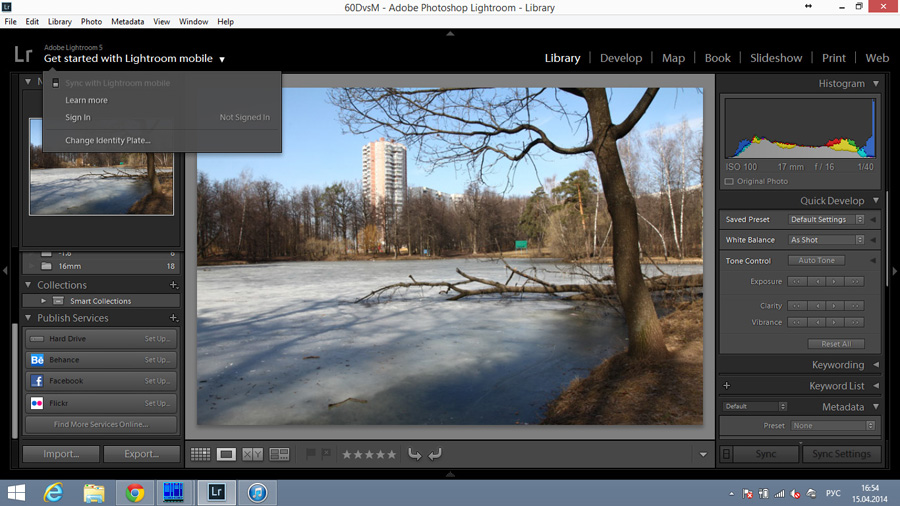
Task: Show the filmstrip with bottom arrow
Action: [450, 474]
